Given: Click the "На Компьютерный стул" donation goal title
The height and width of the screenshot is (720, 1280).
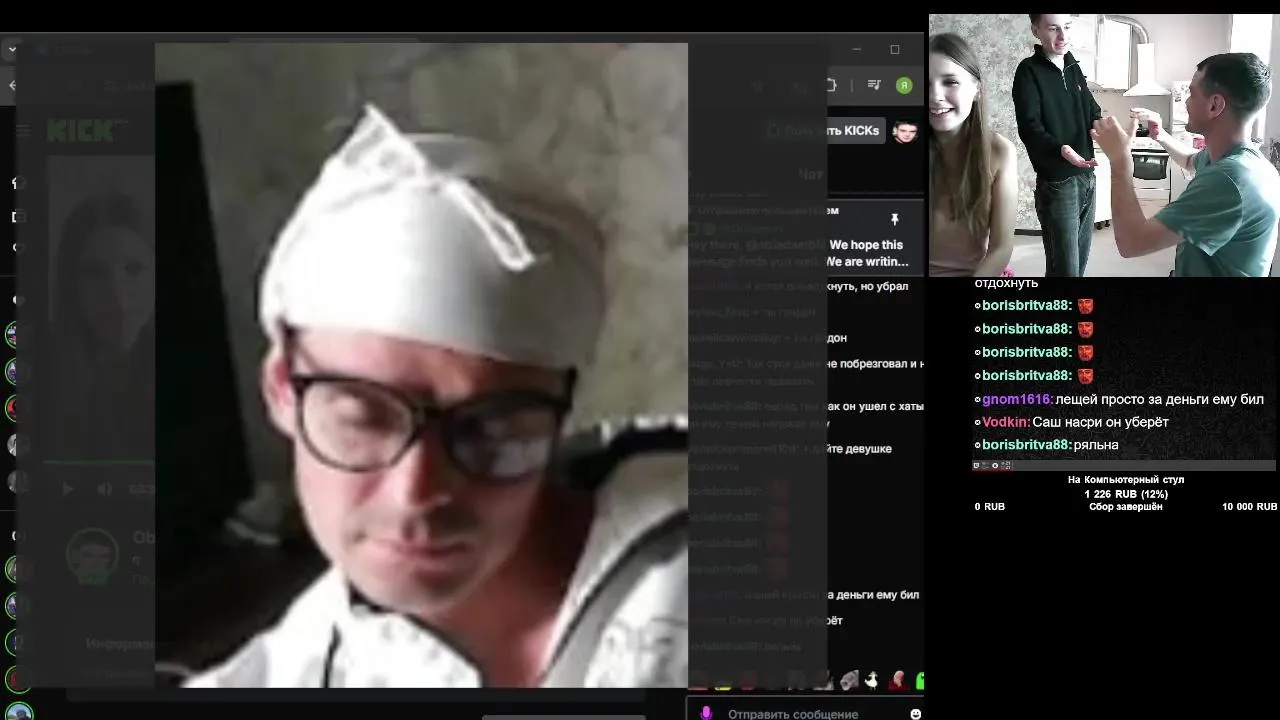Looking at the screenshot, I should click(1126, 480).
